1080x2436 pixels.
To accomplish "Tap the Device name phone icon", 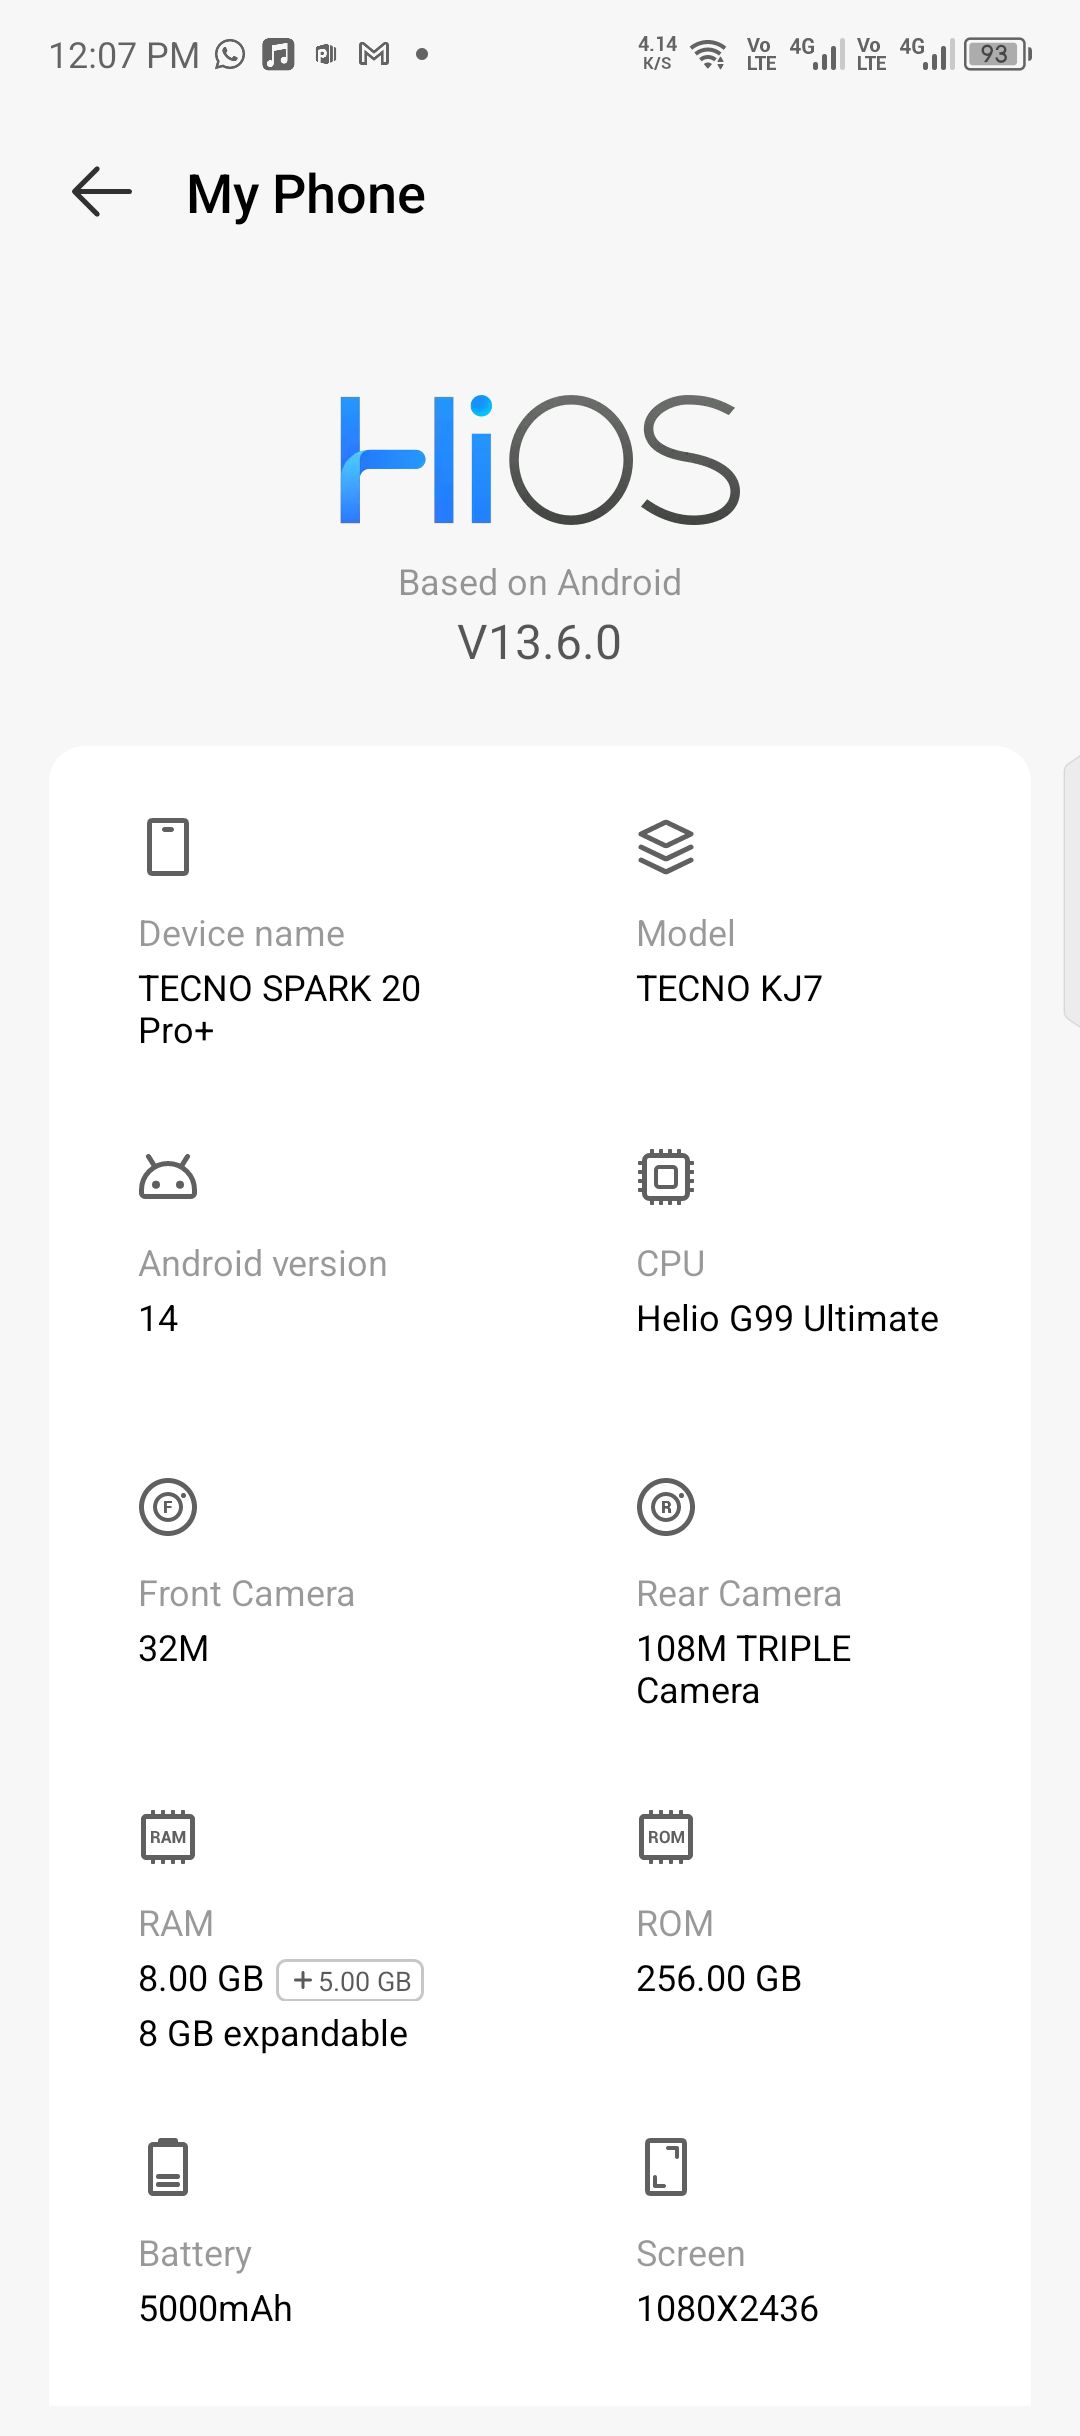I will click(x=168, y=847).
